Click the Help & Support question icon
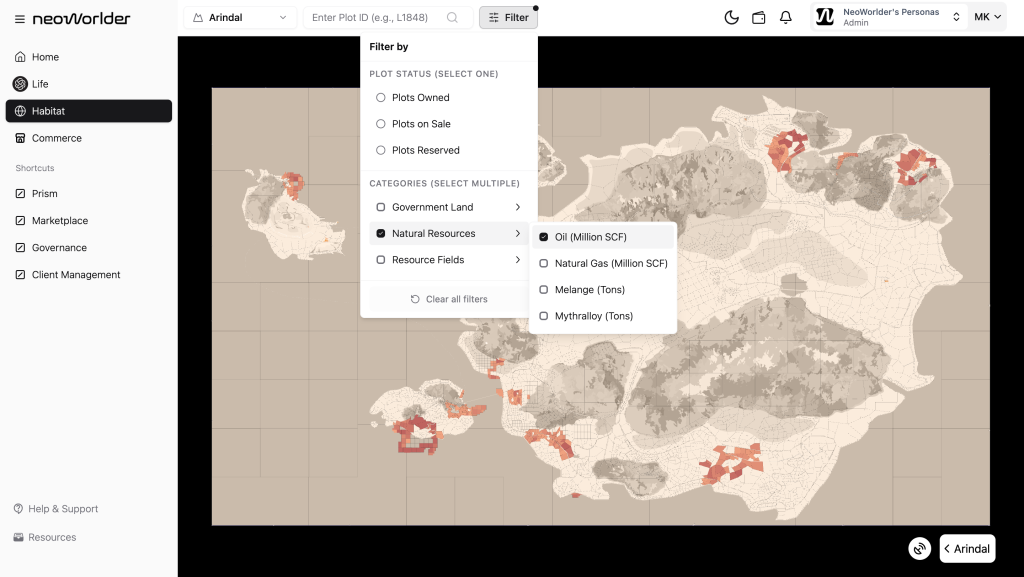 tap(18, 508)
